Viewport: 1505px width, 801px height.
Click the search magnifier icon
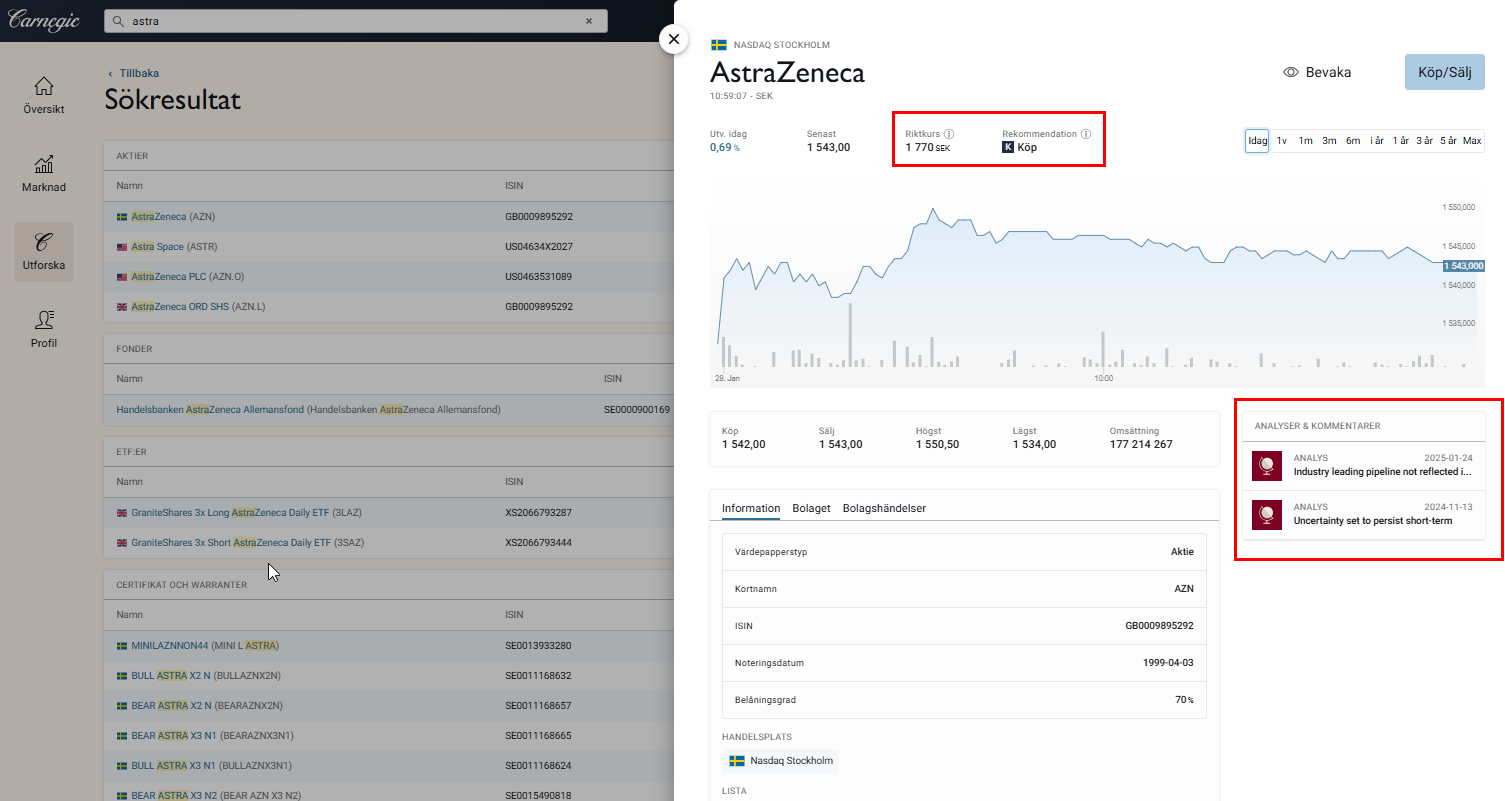119,21
